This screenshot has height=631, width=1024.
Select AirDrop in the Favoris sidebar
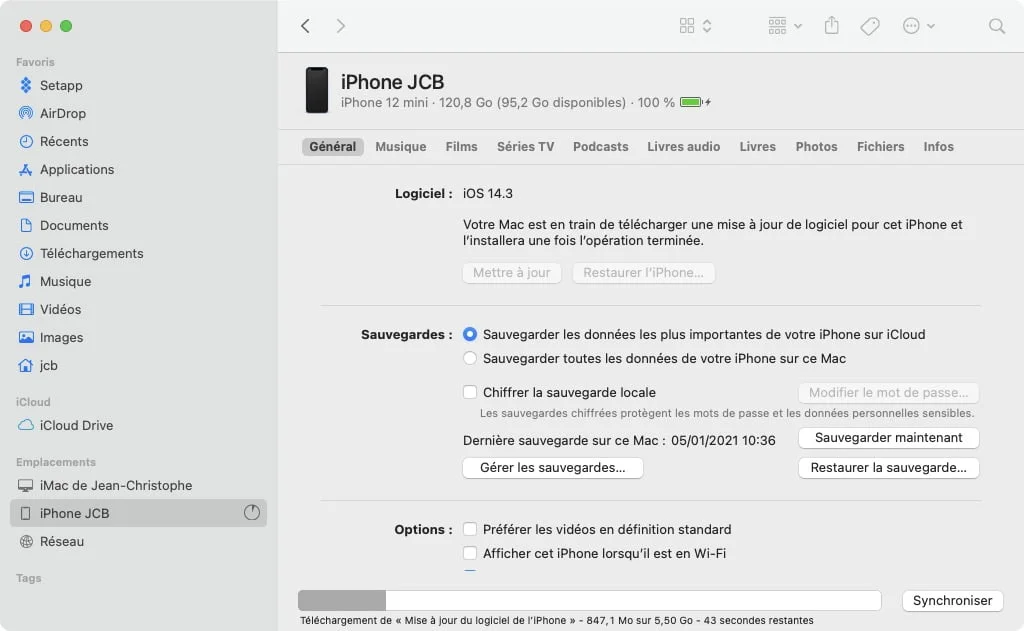click(62, 113)
